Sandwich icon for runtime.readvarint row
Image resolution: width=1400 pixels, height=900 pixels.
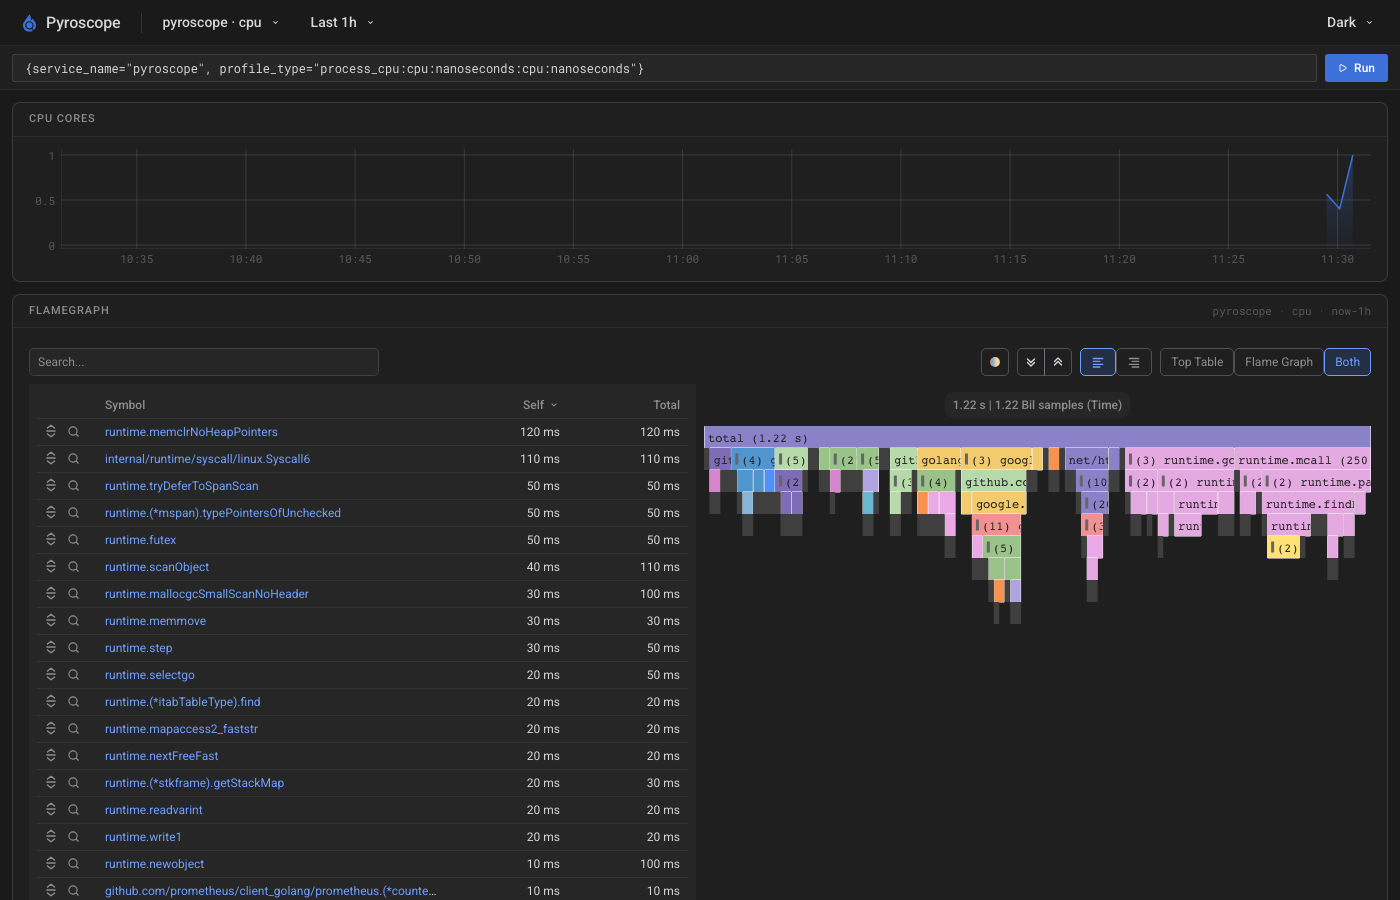[x=51, y=810]
